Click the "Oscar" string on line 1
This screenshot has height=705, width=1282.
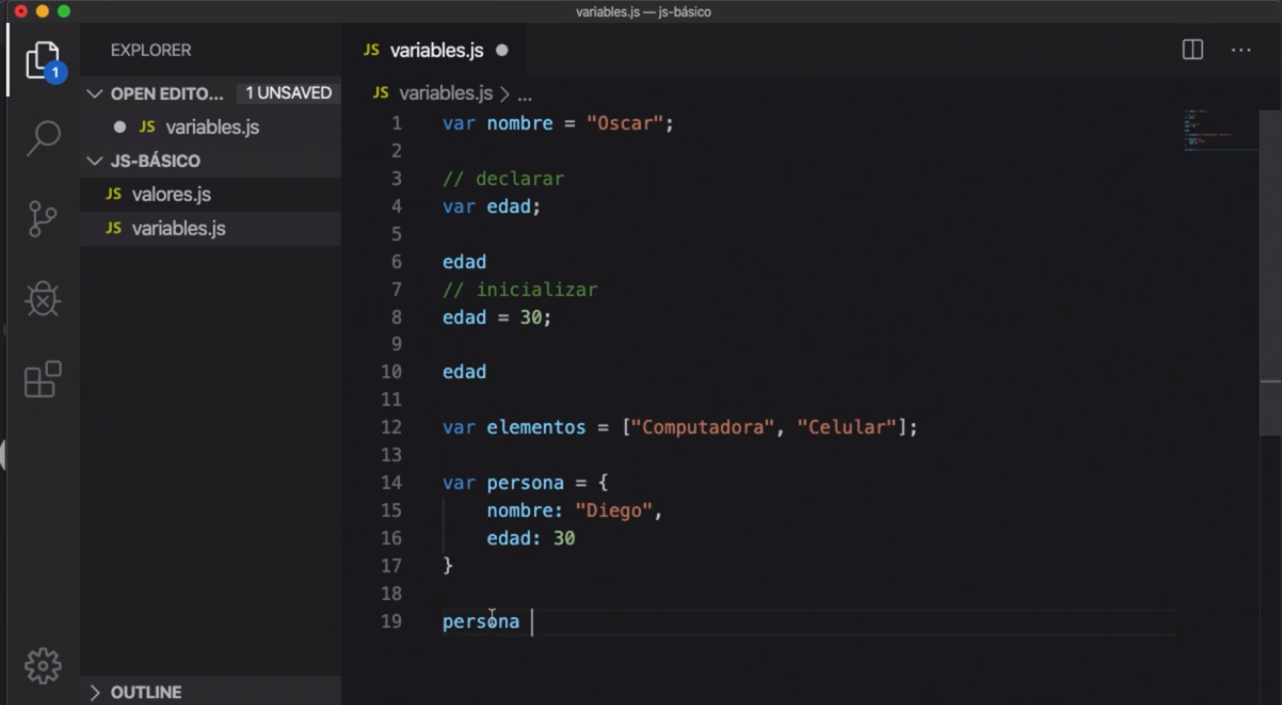625,124
